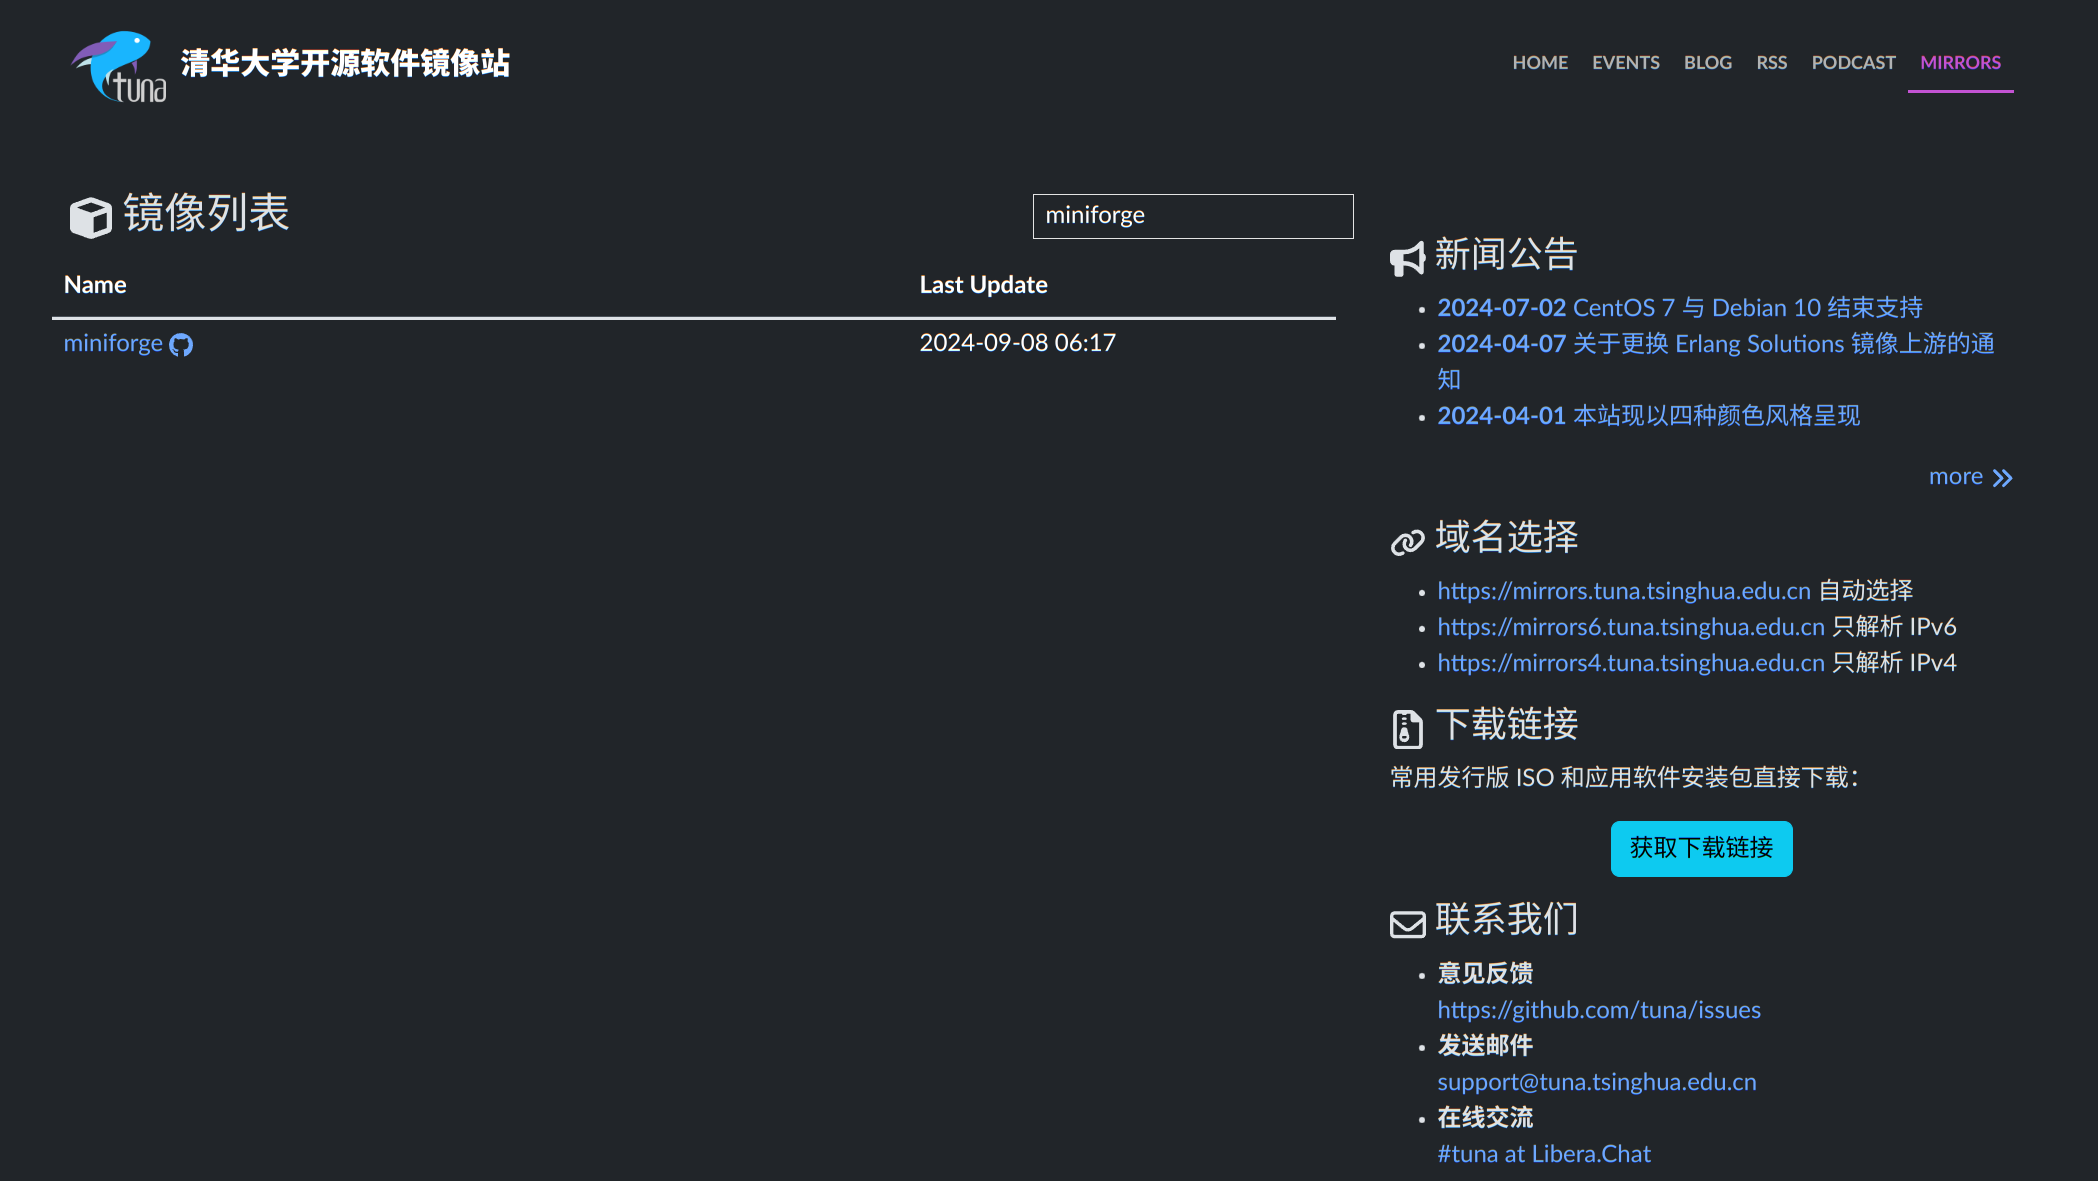Open the mirrors6 IPv6 domain link
The width and height of the screenshot is (2098, 1181).
click(1631, 627)
